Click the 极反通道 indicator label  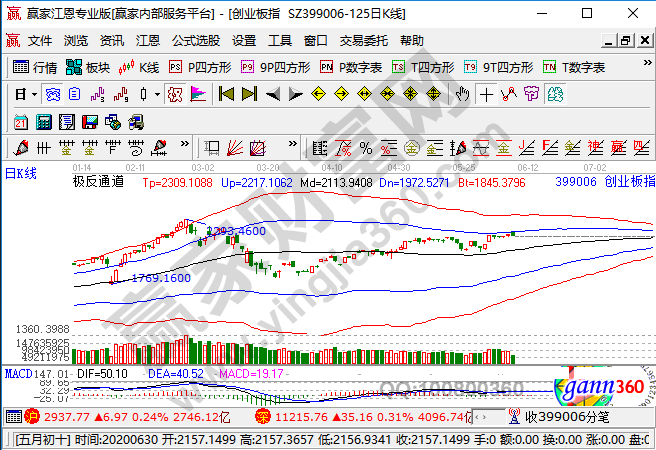coord(98,182)
